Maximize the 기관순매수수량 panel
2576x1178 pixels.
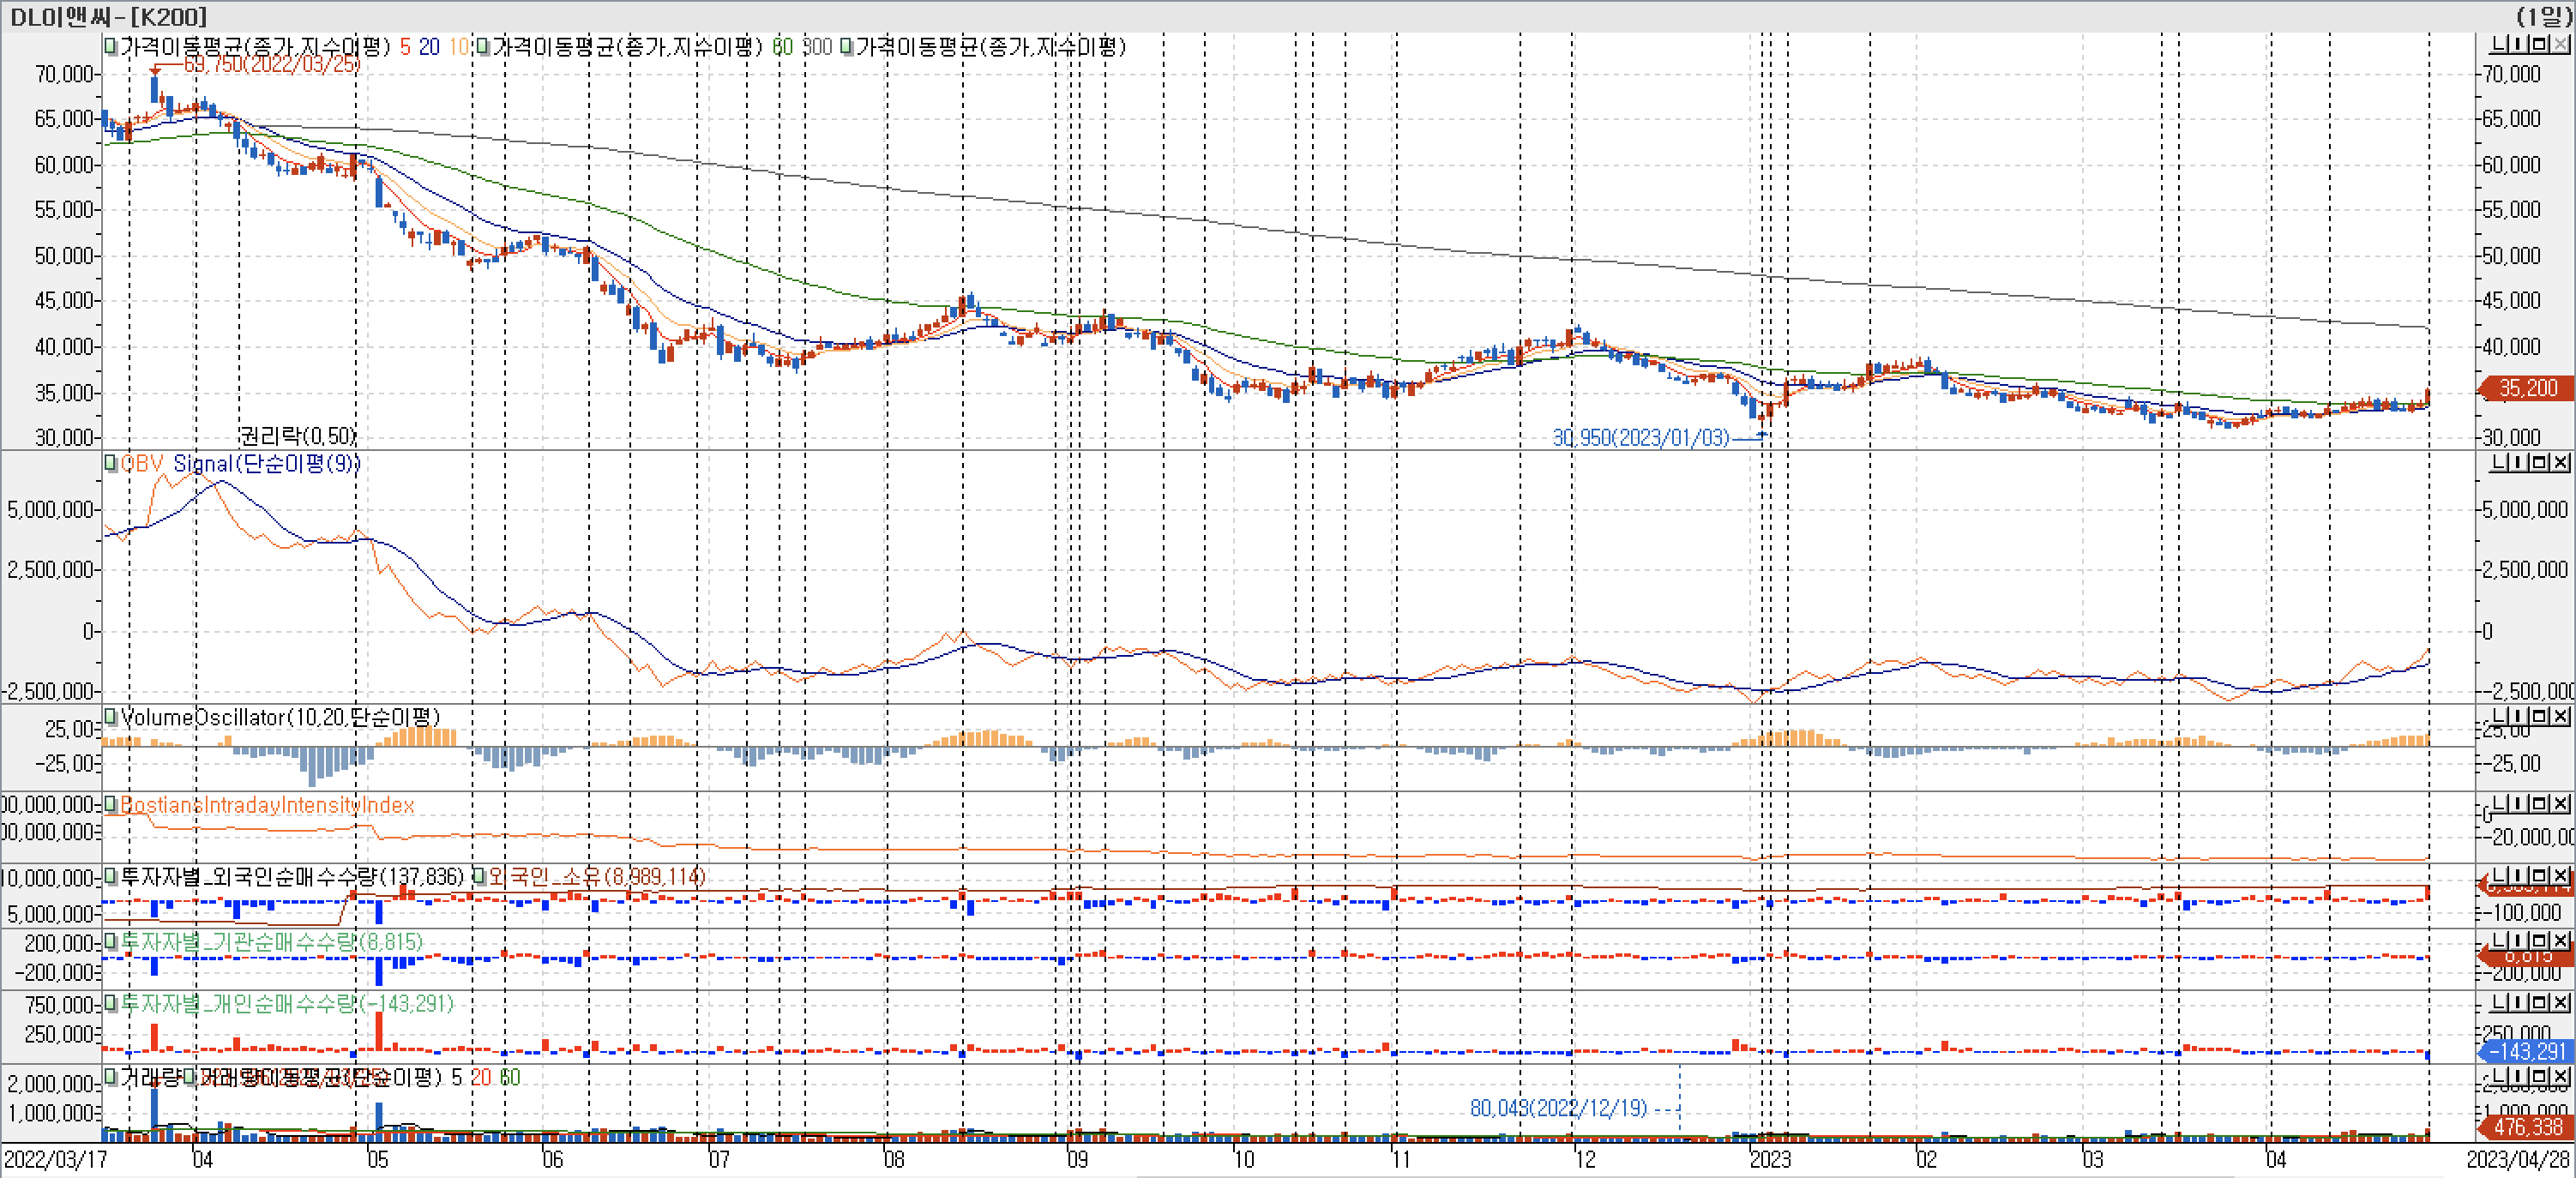tap(2541, 940)
